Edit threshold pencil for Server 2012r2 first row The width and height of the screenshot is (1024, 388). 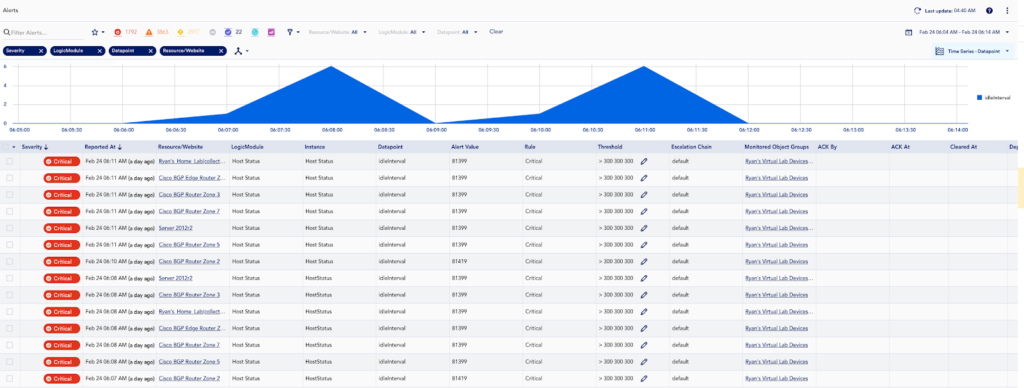tap(644, 228)
